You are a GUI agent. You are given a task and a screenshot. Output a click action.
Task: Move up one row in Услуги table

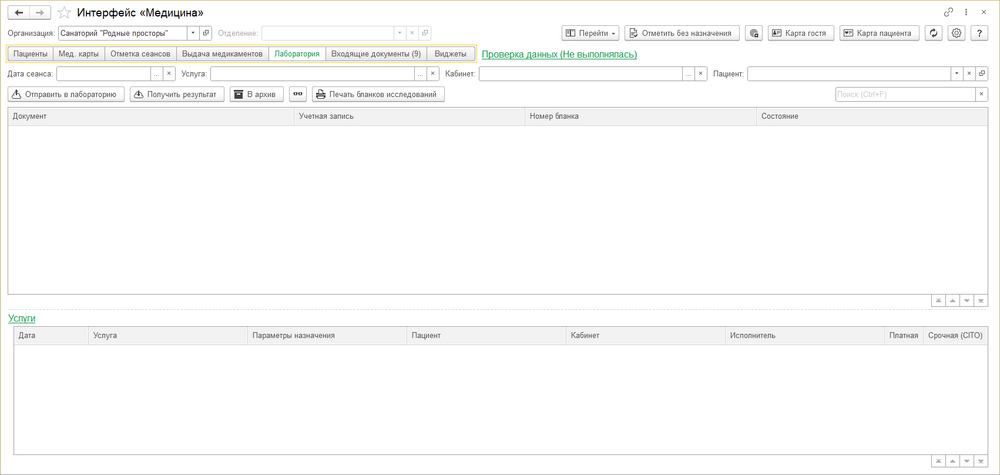pyautogui.click(x=953, y=461)
